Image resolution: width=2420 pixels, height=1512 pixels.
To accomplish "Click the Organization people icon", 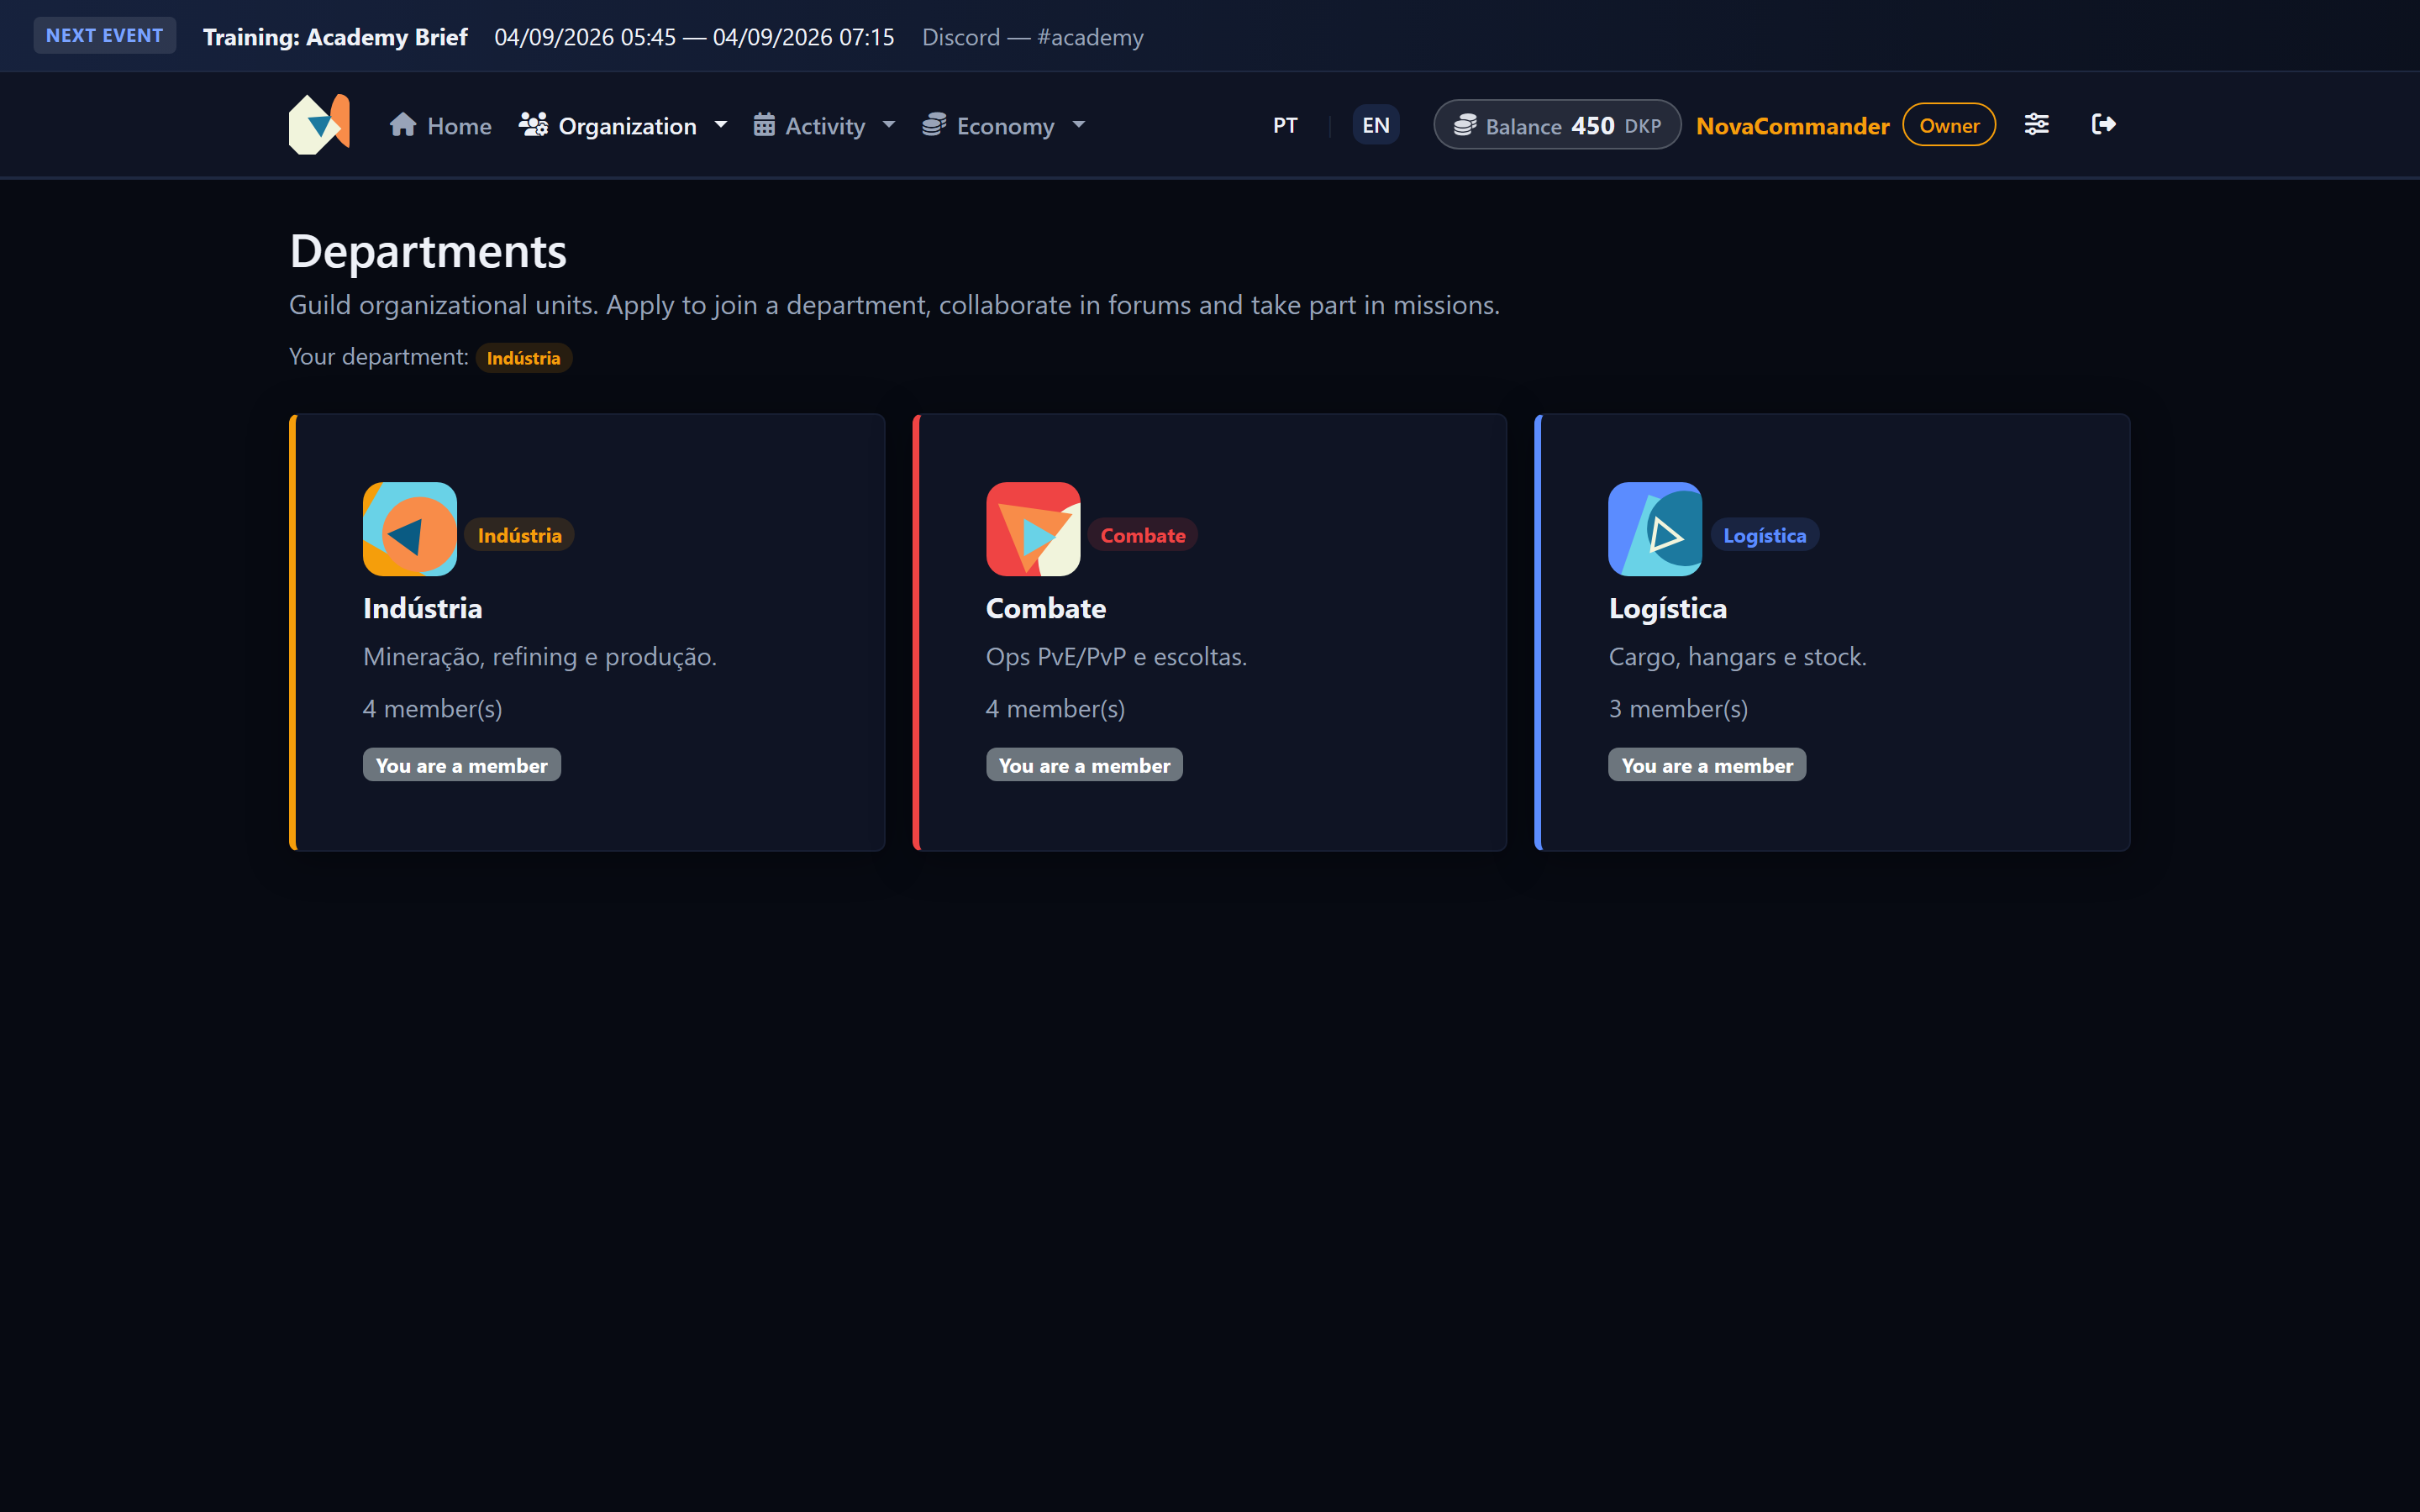I will point(533,125).
